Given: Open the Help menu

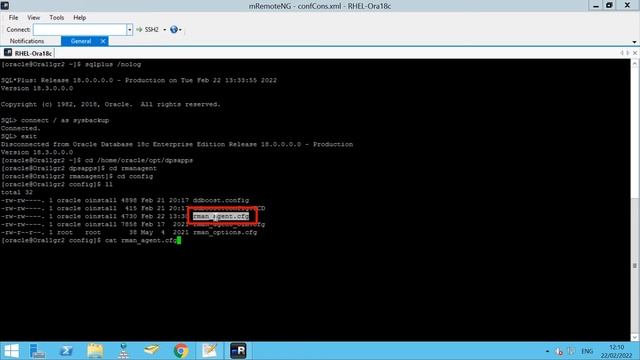Looking at the screenshot, I should tap(80, 18).
